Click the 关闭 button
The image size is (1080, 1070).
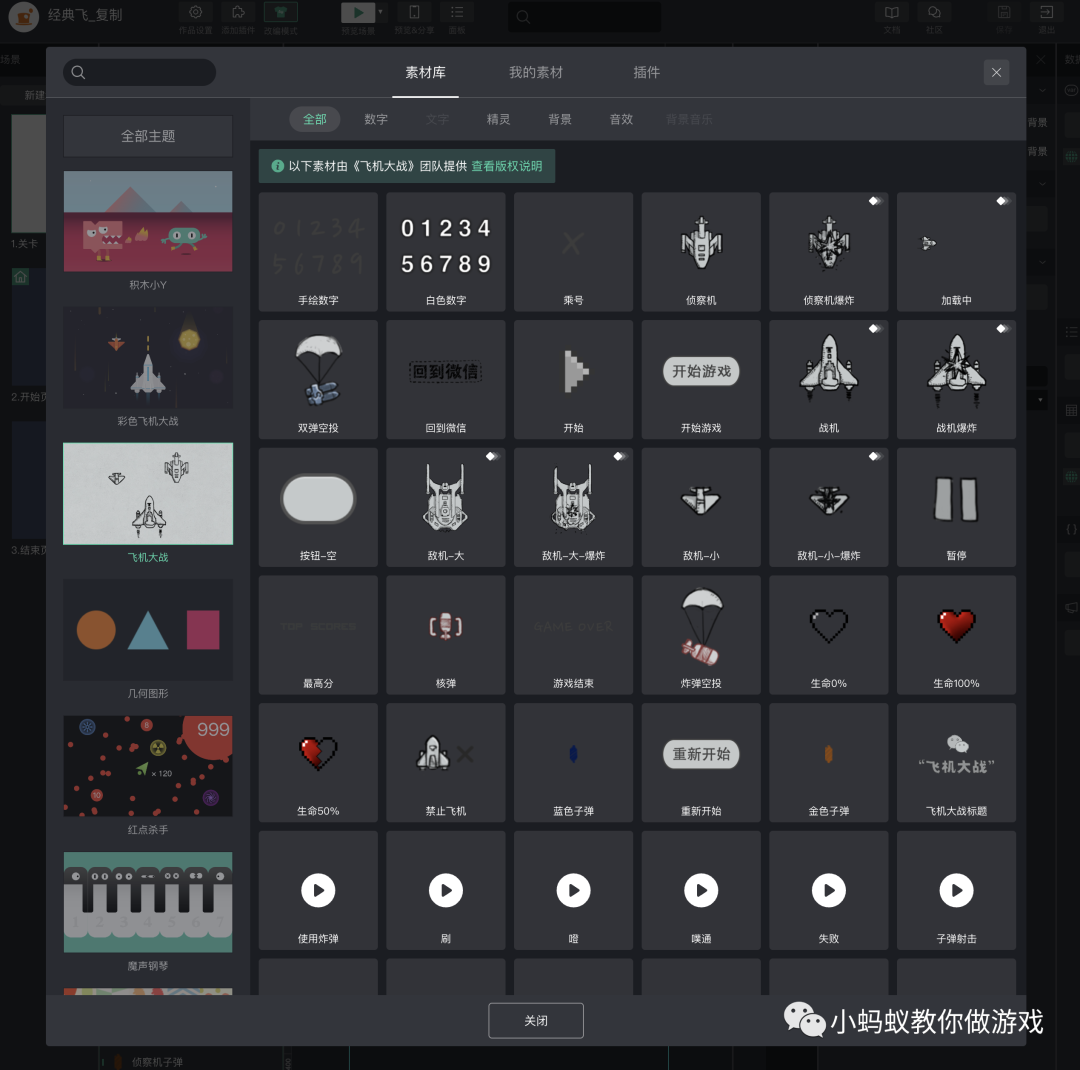(x=536, y=1020)
